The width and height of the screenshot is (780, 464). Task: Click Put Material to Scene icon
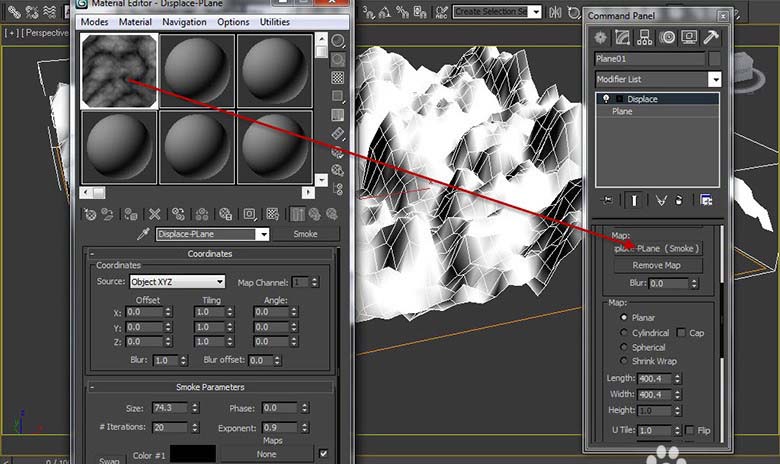(107, 214)
